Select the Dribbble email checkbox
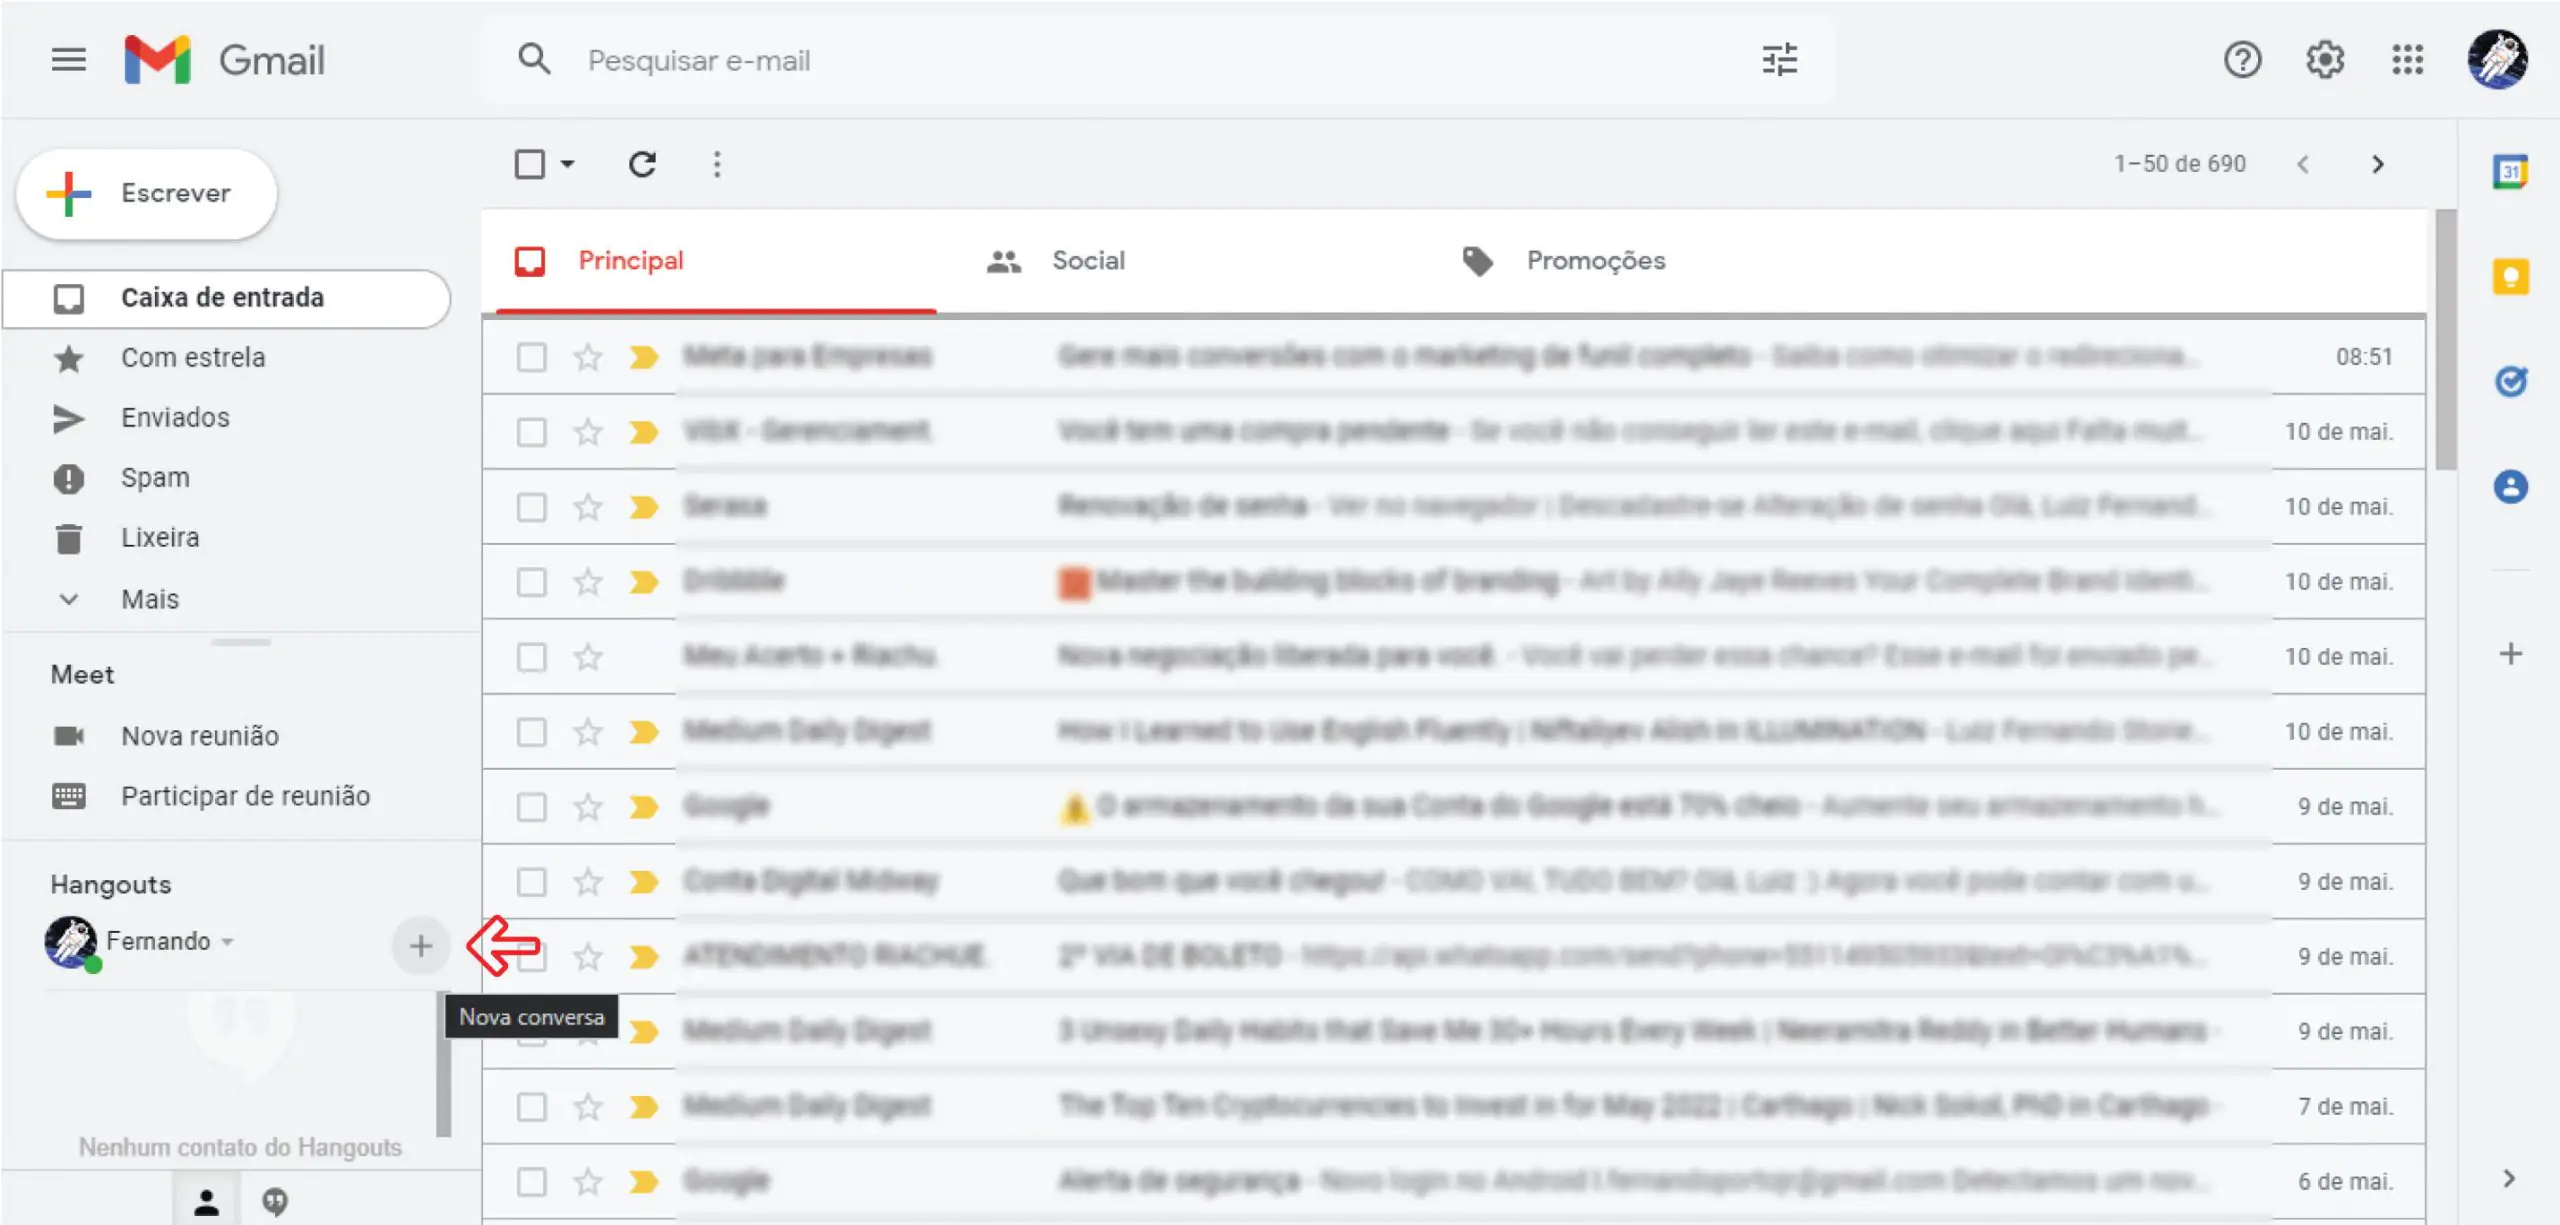Image resolution: width=2560 pixels, height=1225 pixels. click(x=531, y=582)
